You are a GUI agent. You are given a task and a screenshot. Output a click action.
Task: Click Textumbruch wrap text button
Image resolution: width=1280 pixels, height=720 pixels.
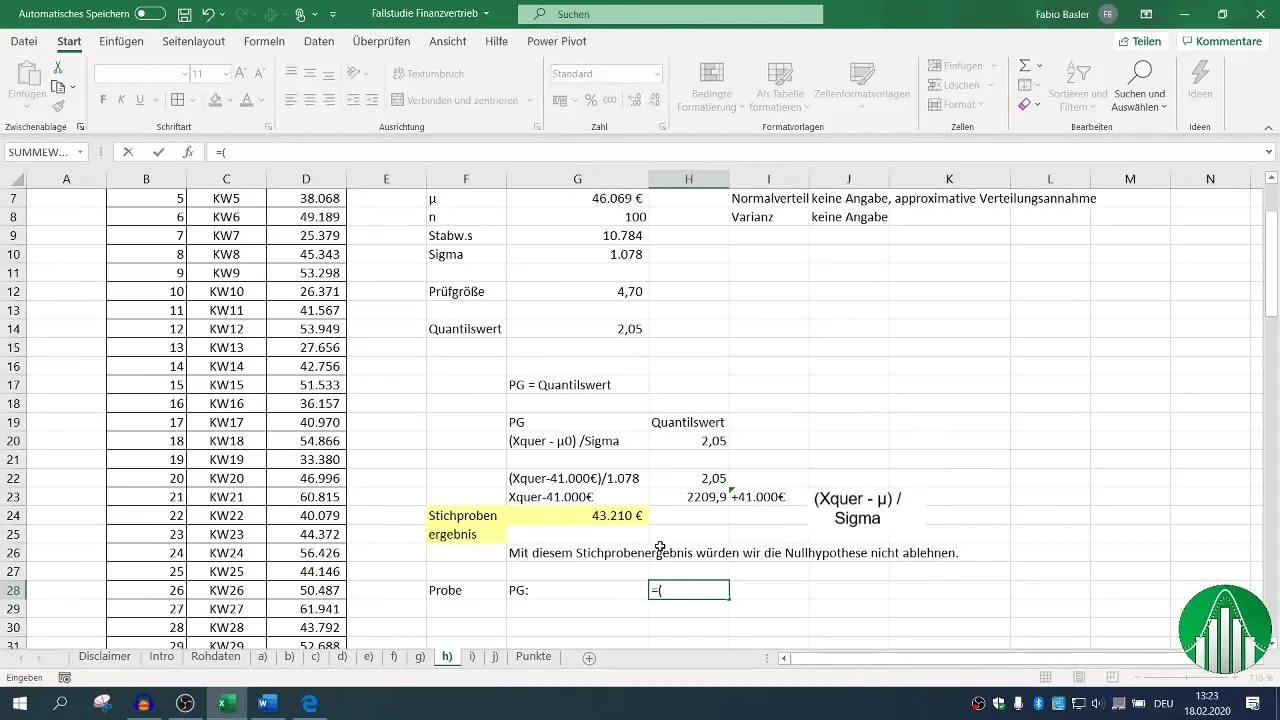(428, 74)
